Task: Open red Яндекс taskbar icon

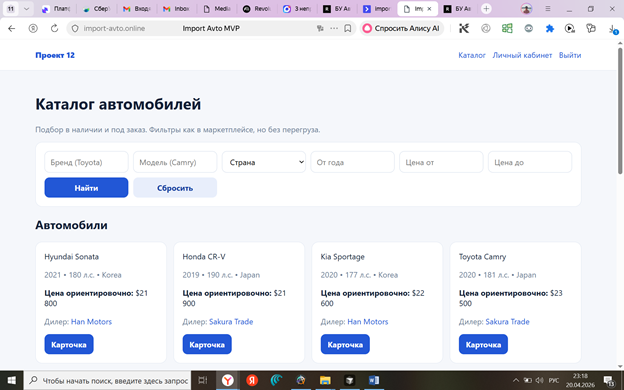Action: click(x=252, y=380)
